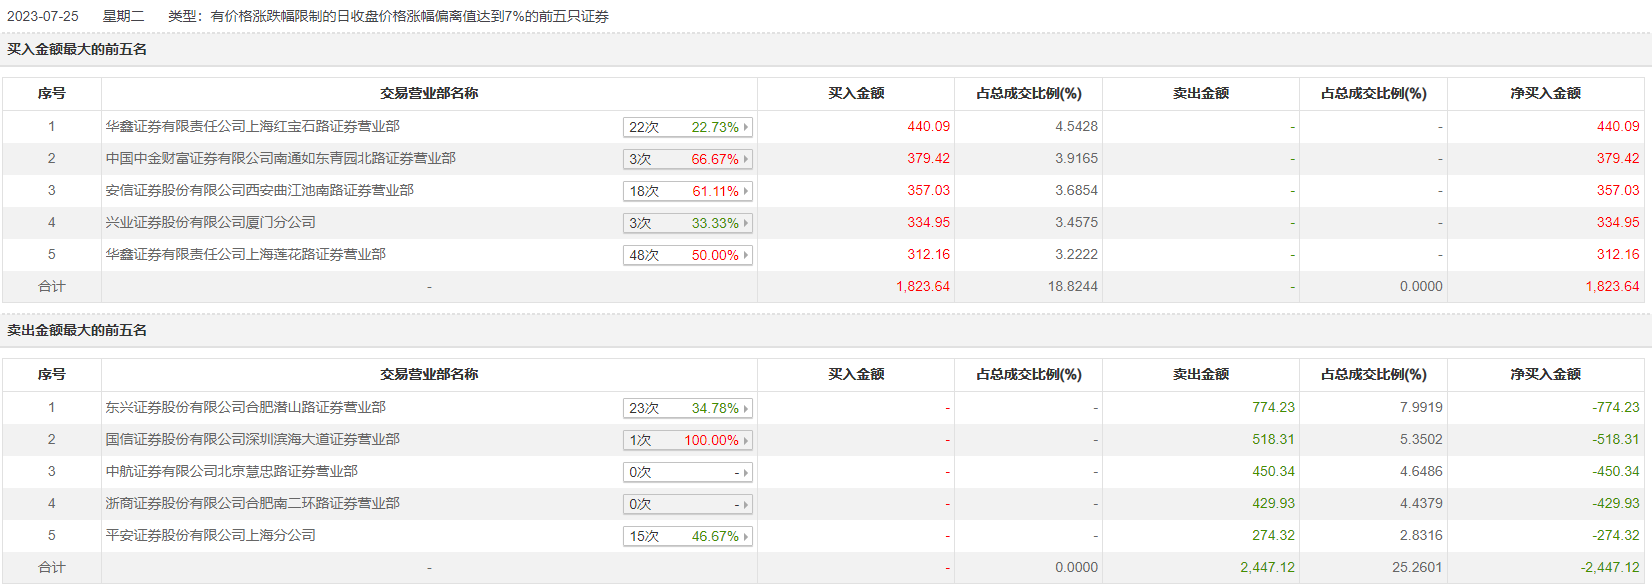Click 安信证券西安曲江池南路证券营业部 name
Viewport: 1652px width, 587px height.
pyautogui.click(x=260, y=190)
